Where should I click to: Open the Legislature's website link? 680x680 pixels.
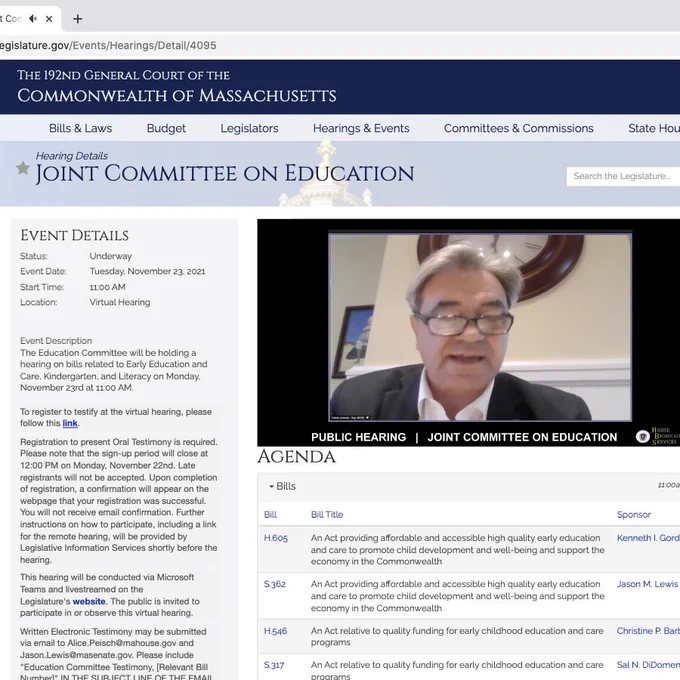click(89, 602)
